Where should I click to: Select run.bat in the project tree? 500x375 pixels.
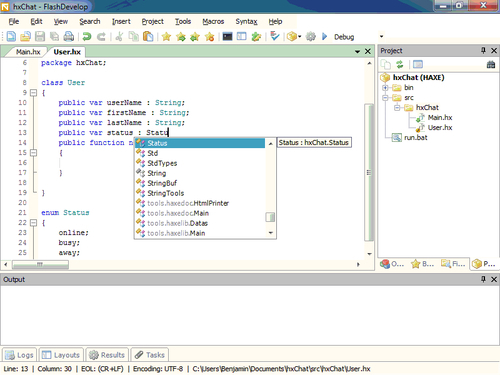pyautogui.click(x=416, y=138)
